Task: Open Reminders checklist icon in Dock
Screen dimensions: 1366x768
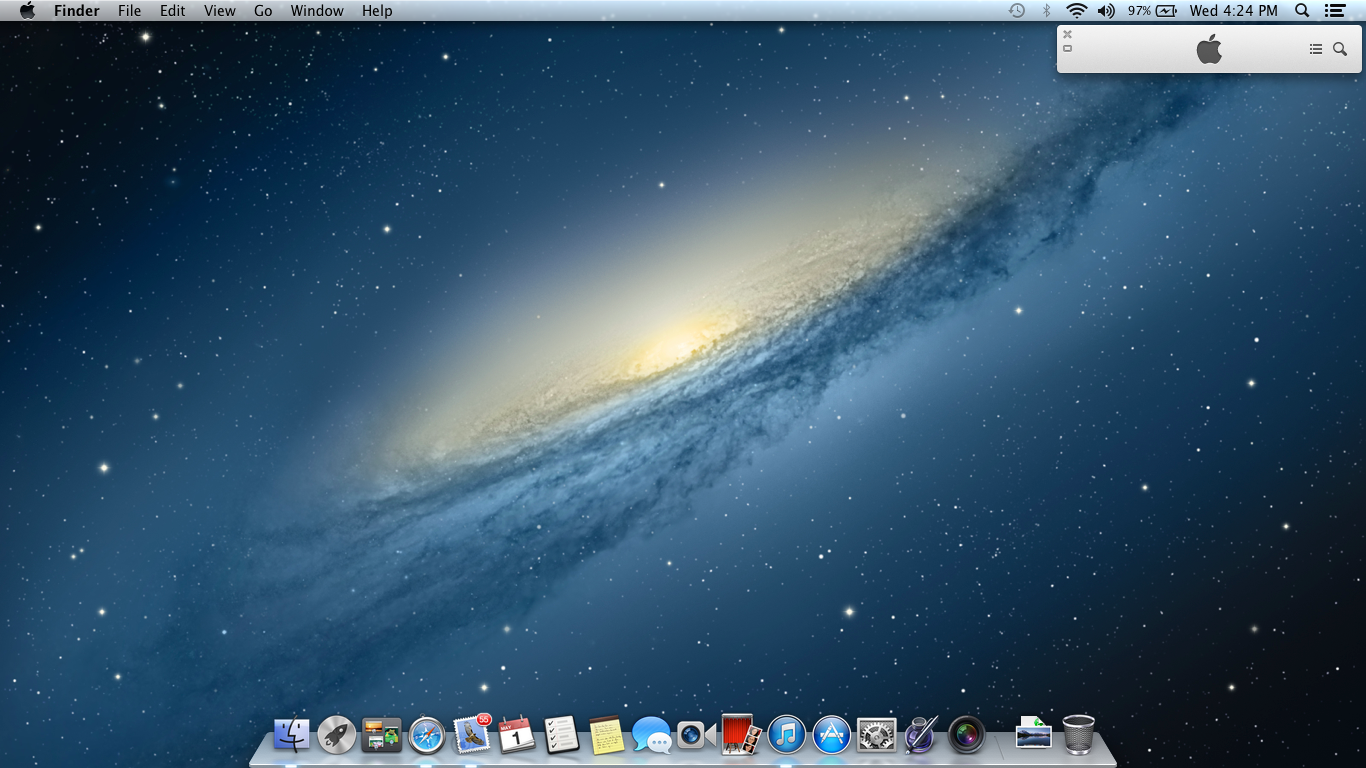Action: pyautogui.click(x=561, y=735)
